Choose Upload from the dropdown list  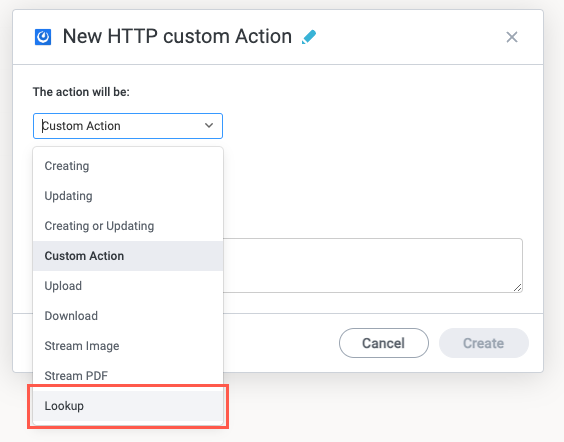128,286
